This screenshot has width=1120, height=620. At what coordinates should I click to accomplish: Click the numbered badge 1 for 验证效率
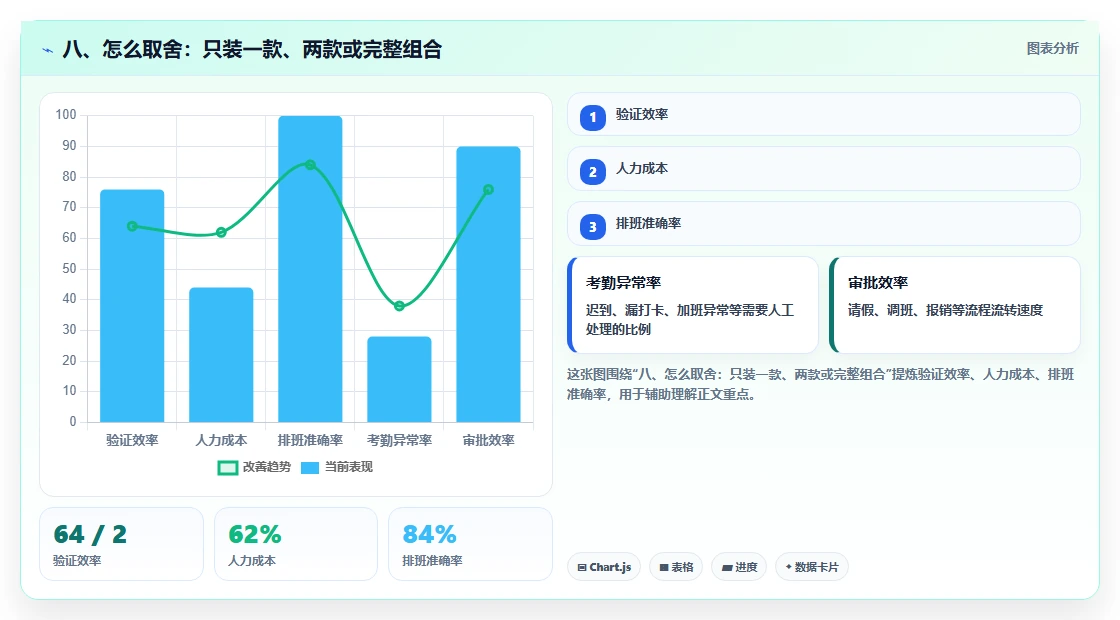click(592, 117)
